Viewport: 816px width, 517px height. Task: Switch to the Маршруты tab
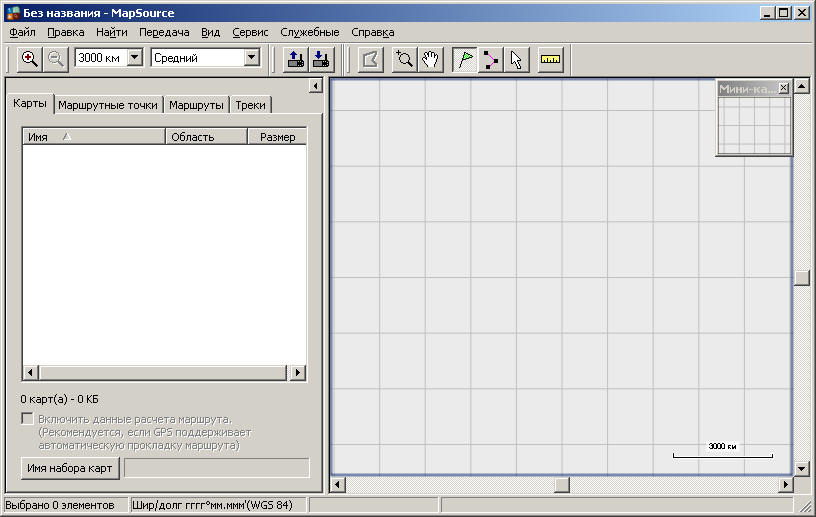(x=196, y=105)
